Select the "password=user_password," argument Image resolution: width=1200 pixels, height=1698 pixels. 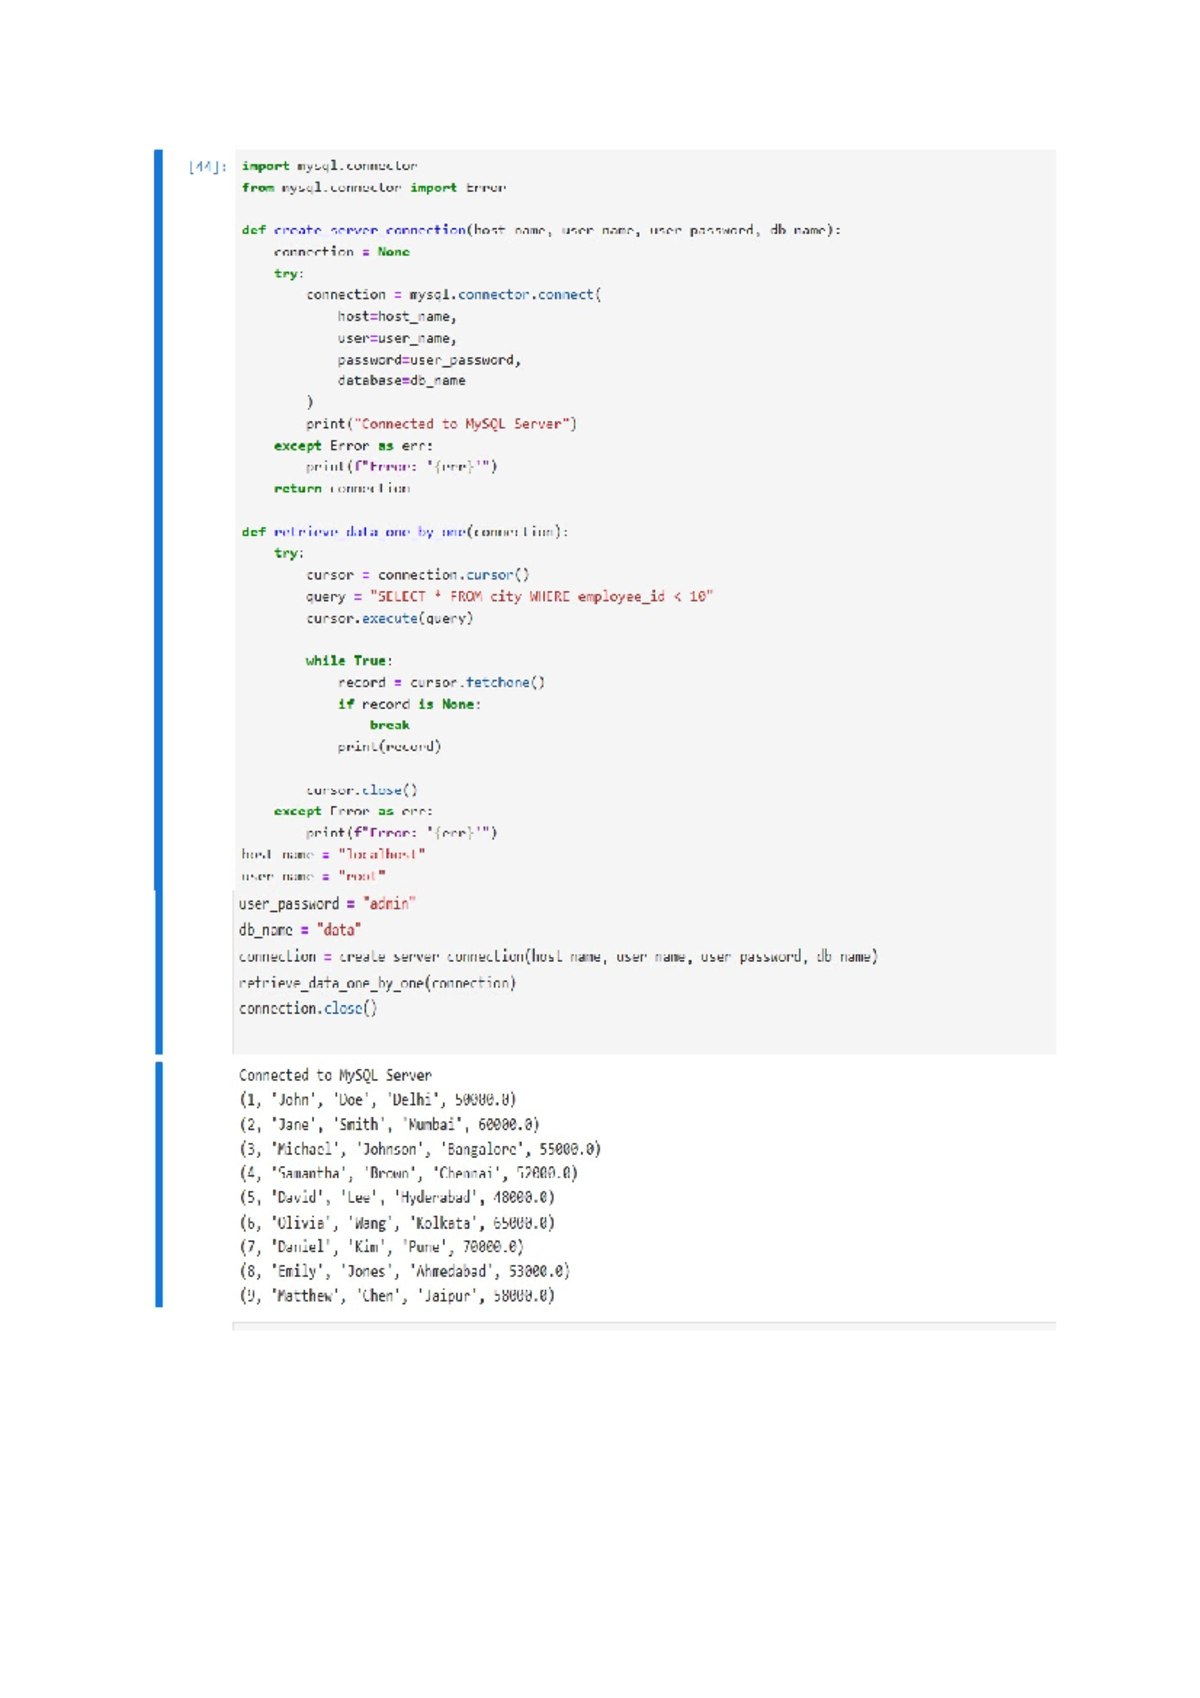click(x=429, y=360)
